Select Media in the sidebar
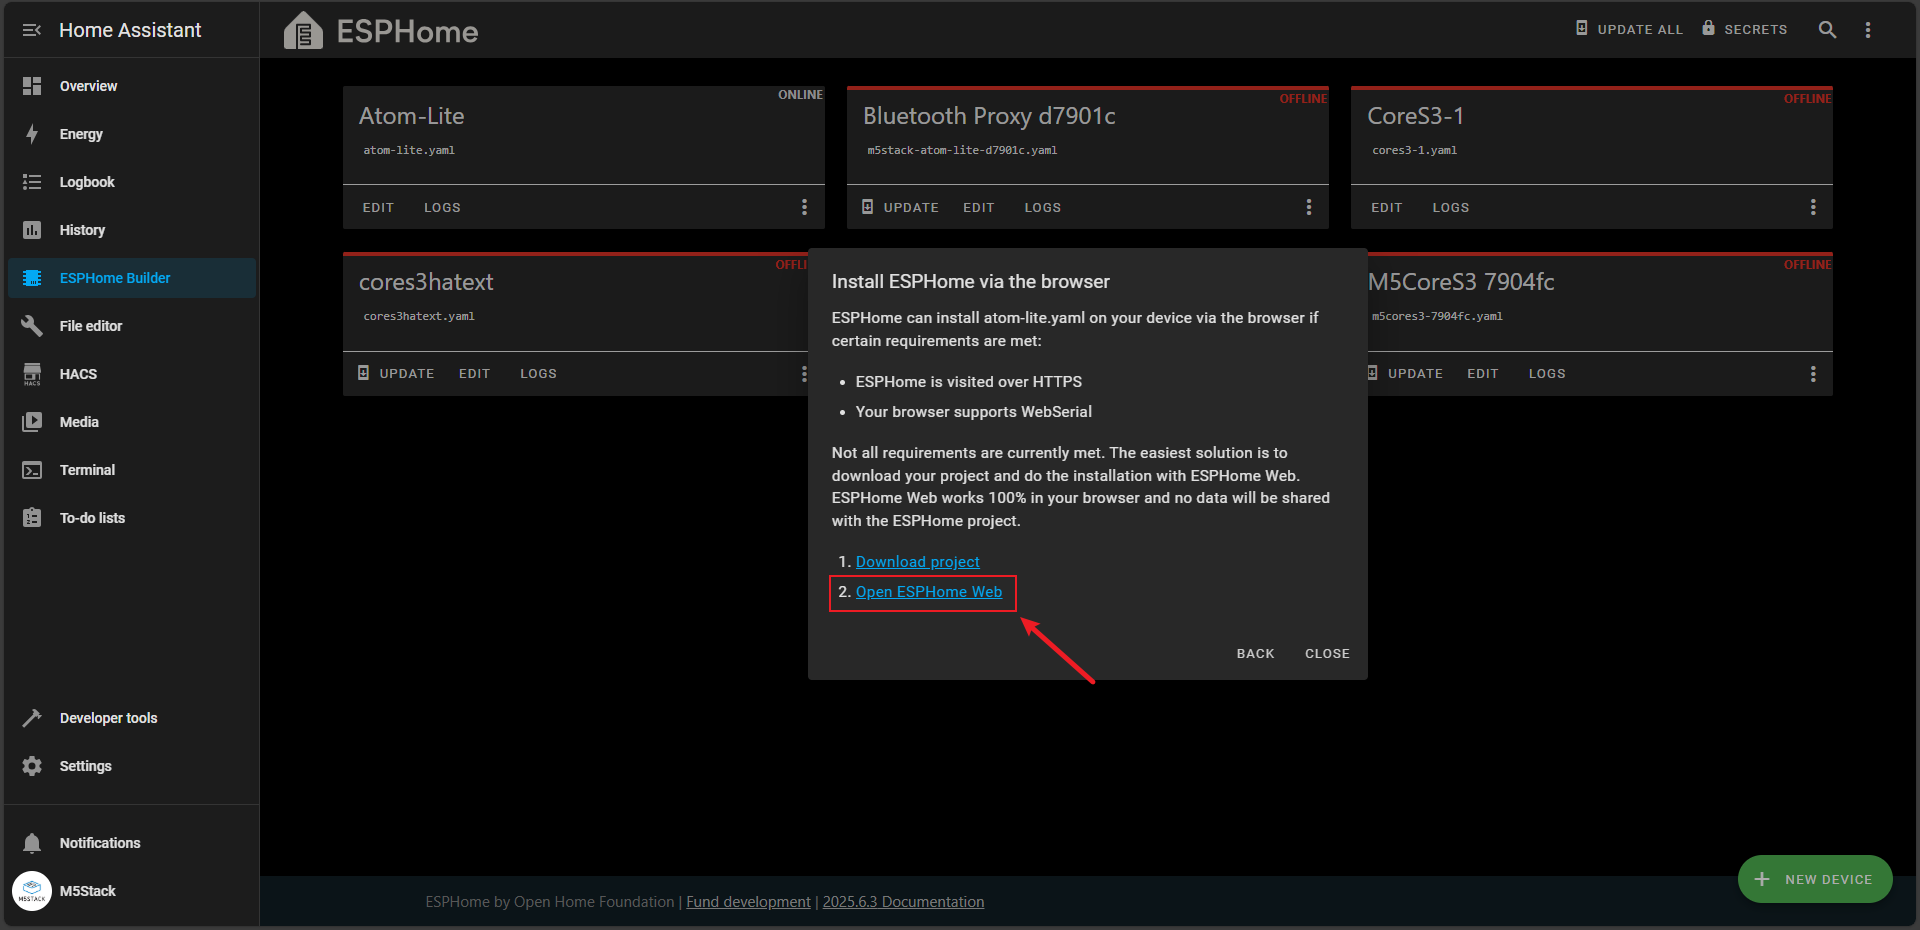Viewport: 1920px width, 930px height. pyautogui.click(x=131, y=422)
